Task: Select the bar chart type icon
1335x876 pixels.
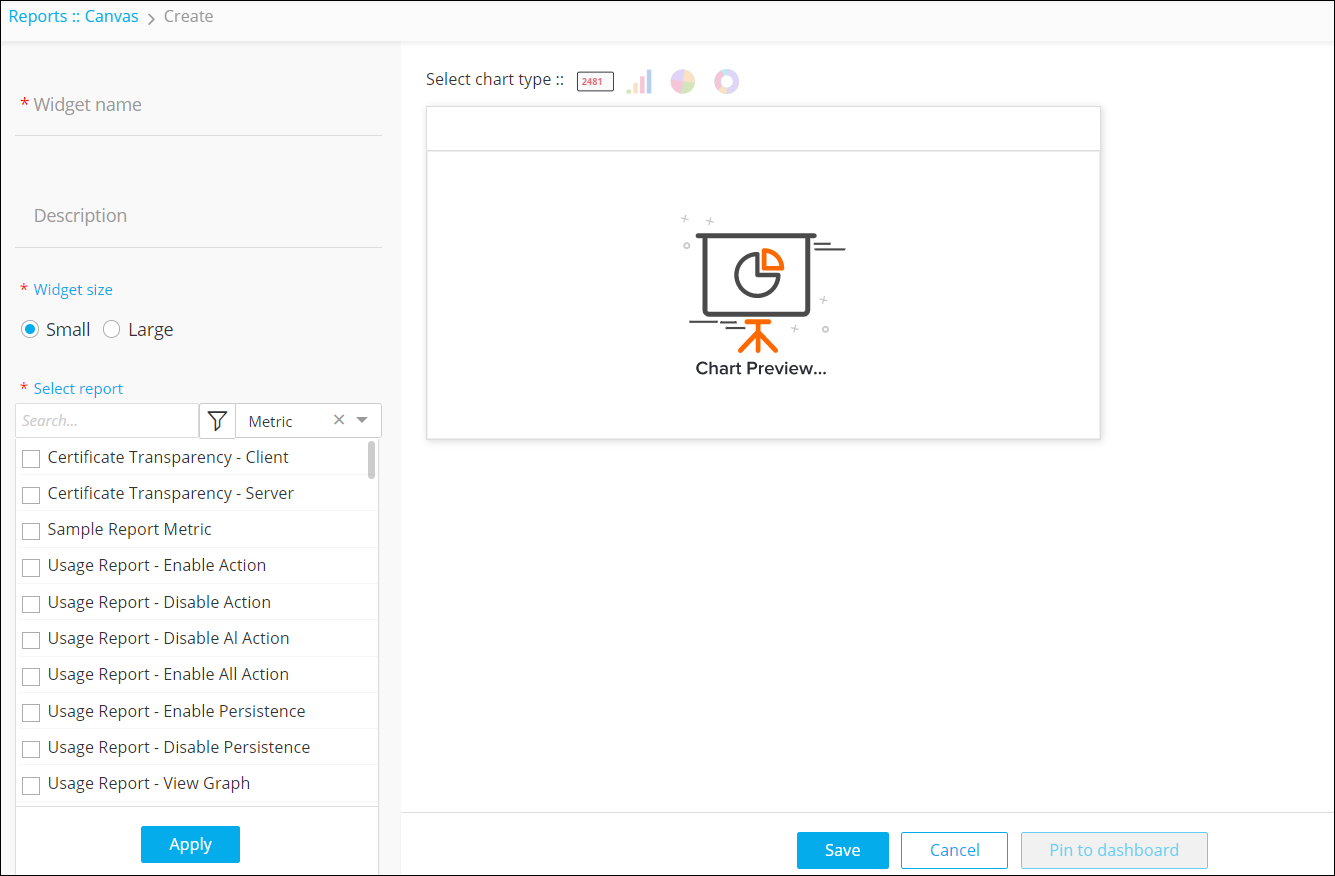Action: click(639, 81)
